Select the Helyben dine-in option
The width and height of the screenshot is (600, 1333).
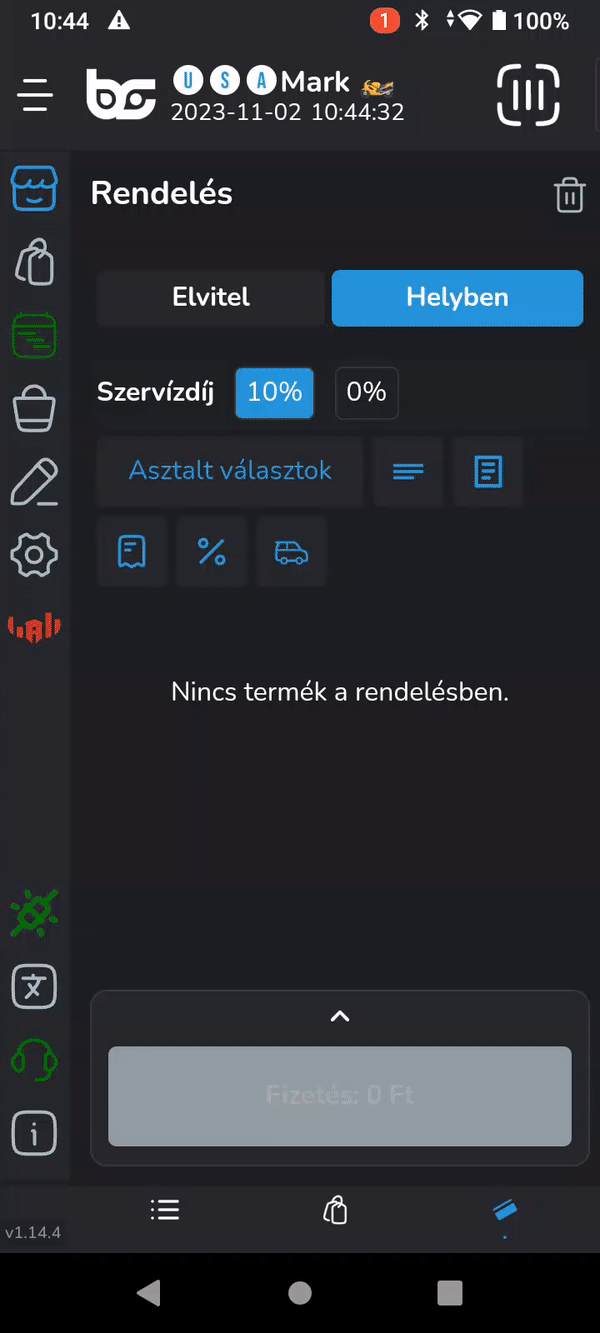(x=457, y=297)
